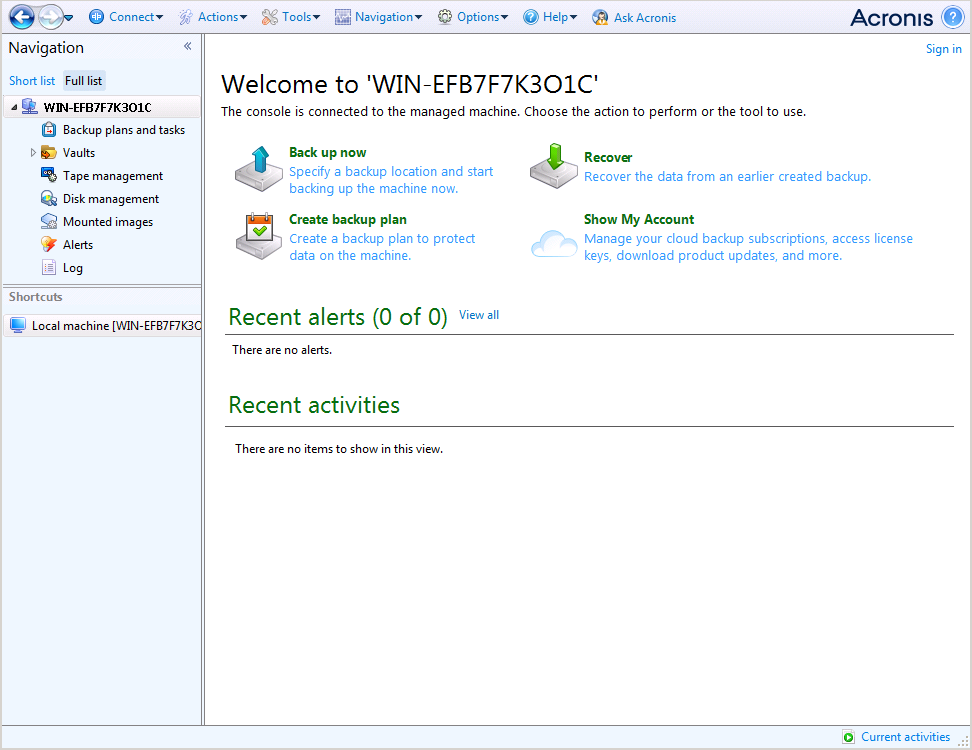972x750 pixels.
Task: Click the 'There are no alerts.' text
Action: 282,350
